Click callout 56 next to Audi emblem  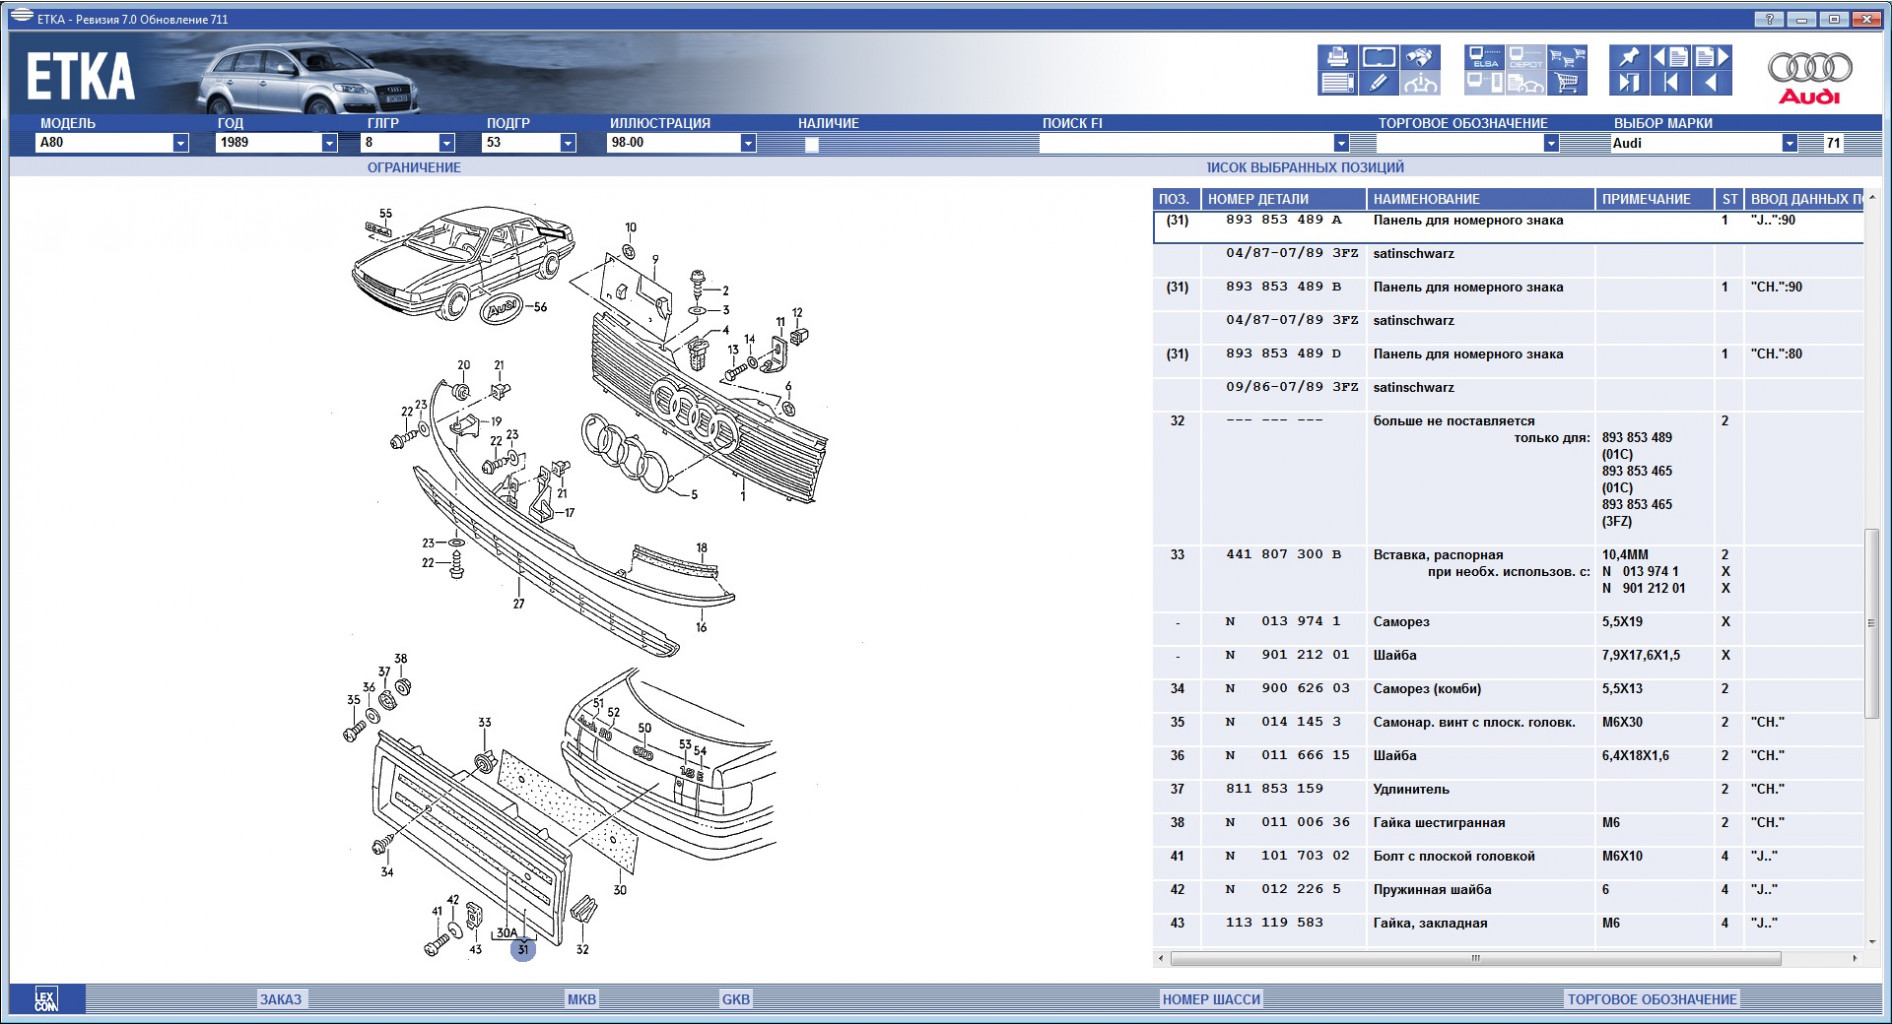[540, 307]
